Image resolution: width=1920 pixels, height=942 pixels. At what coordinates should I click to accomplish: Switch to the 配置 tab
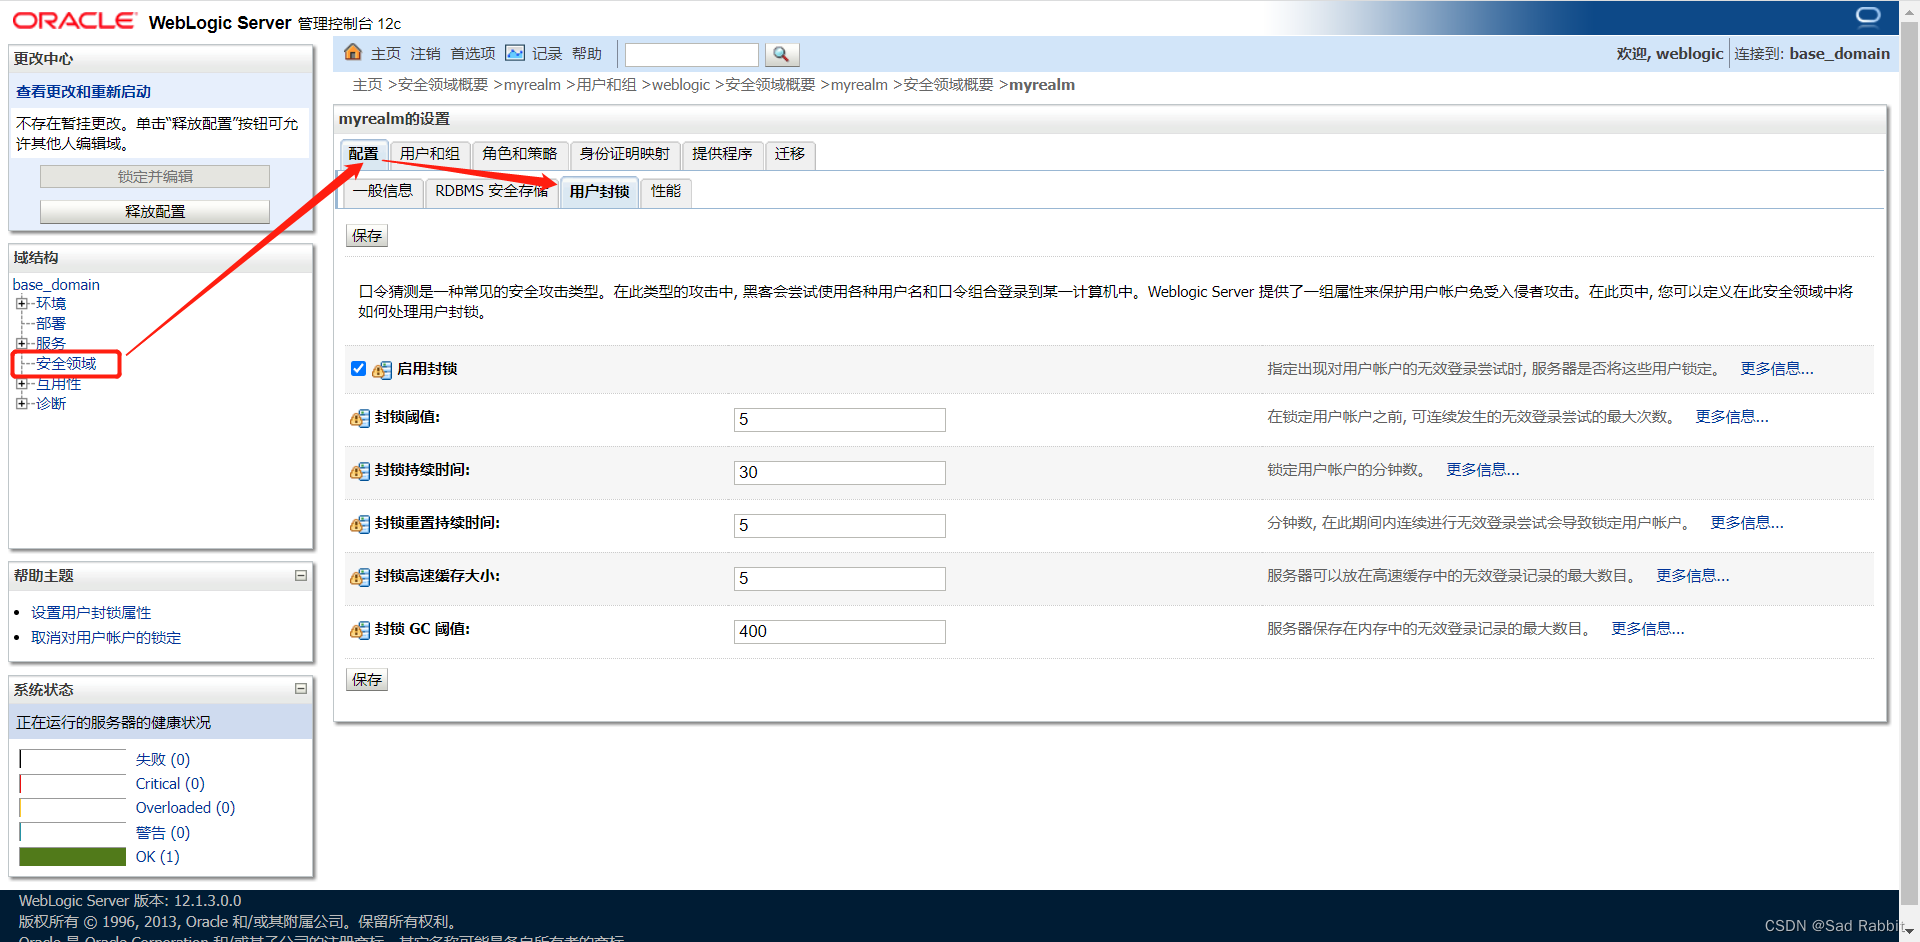(x=363, y=154)
